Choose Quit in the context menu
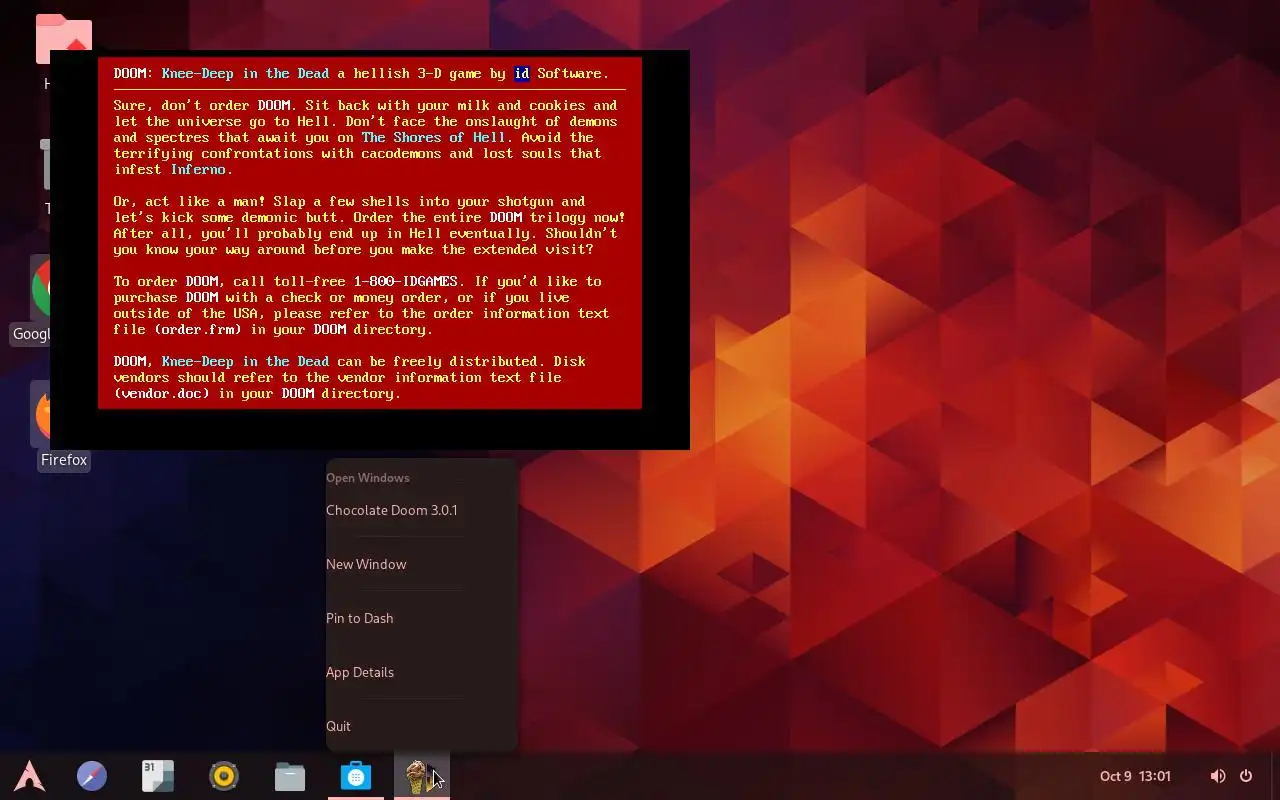Image resolution: width=1280 pixels, height=800 pixels. (x=422, y=726)
